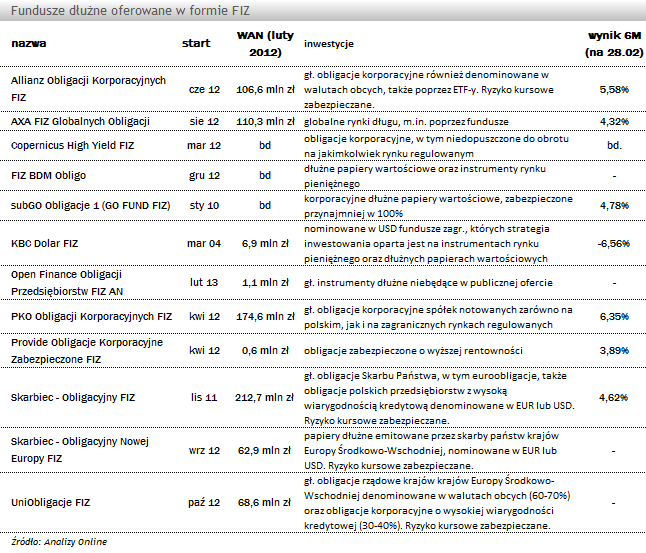Image resolution: width=646 pixels, height=553 pixels.
Task: Click the 'inwestycje' column header
Action: (x=329, y=44)
